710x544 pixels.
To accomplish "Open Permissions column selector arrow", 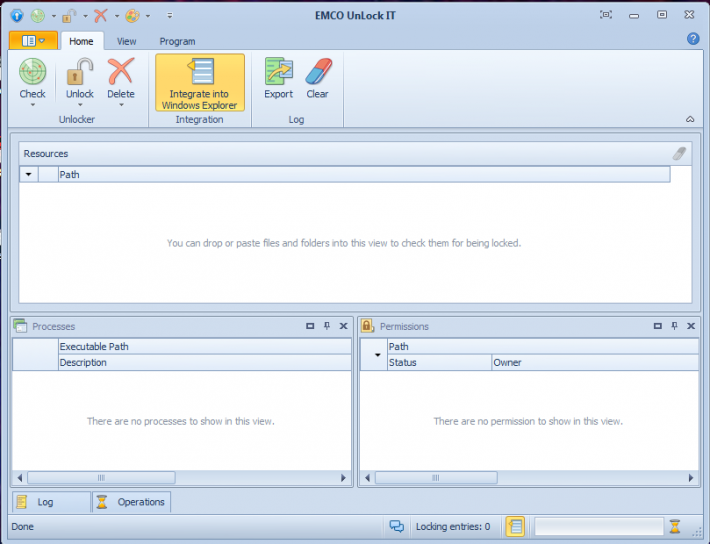I will point(377,355).
